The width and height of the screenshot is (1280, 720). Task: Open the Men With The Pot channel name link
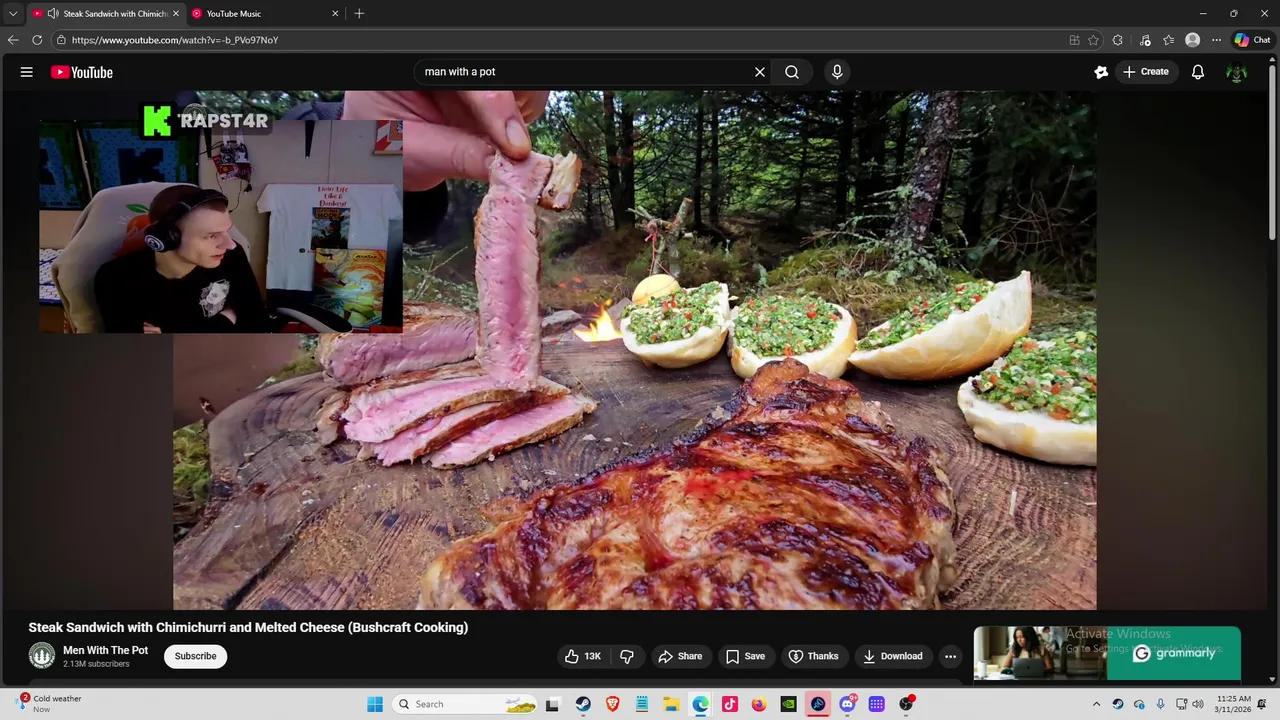[105, 650]
